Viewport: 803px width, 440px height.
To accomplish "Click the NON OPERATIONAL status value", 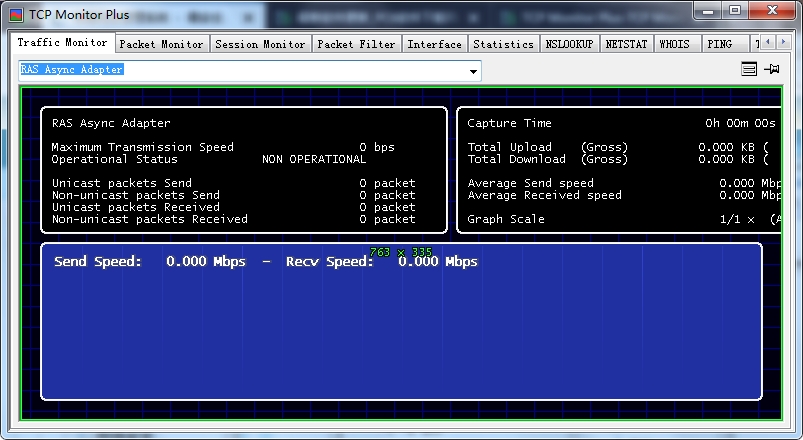I will (314, 159).
